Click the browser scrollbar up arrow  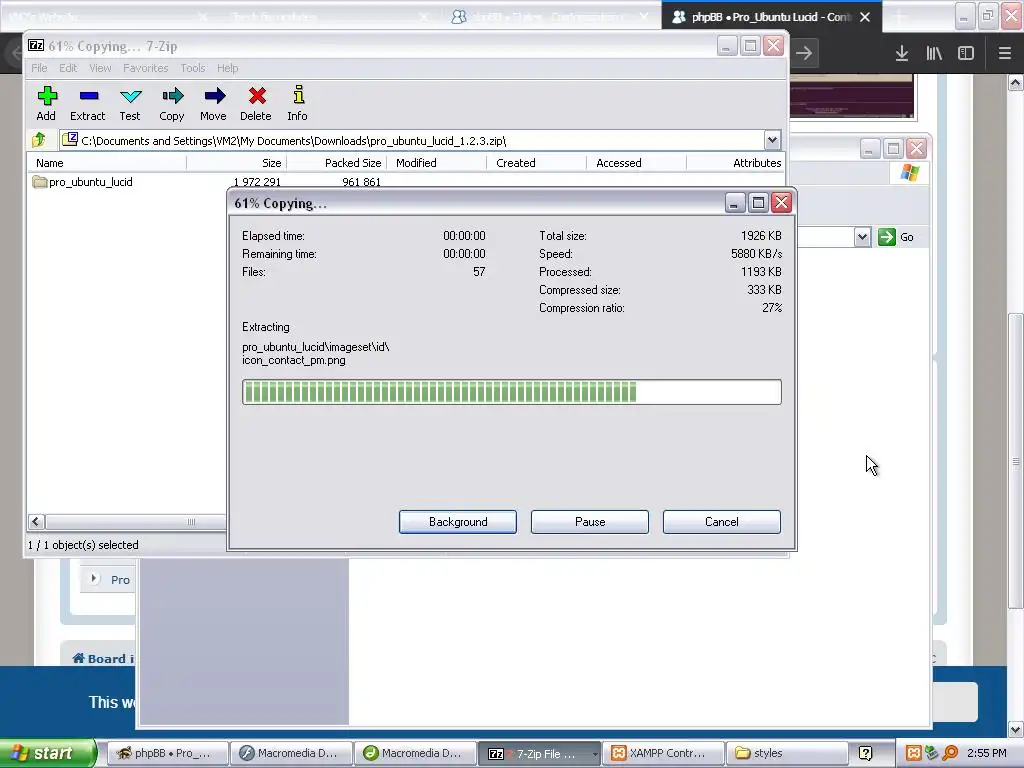(1016, 83)
